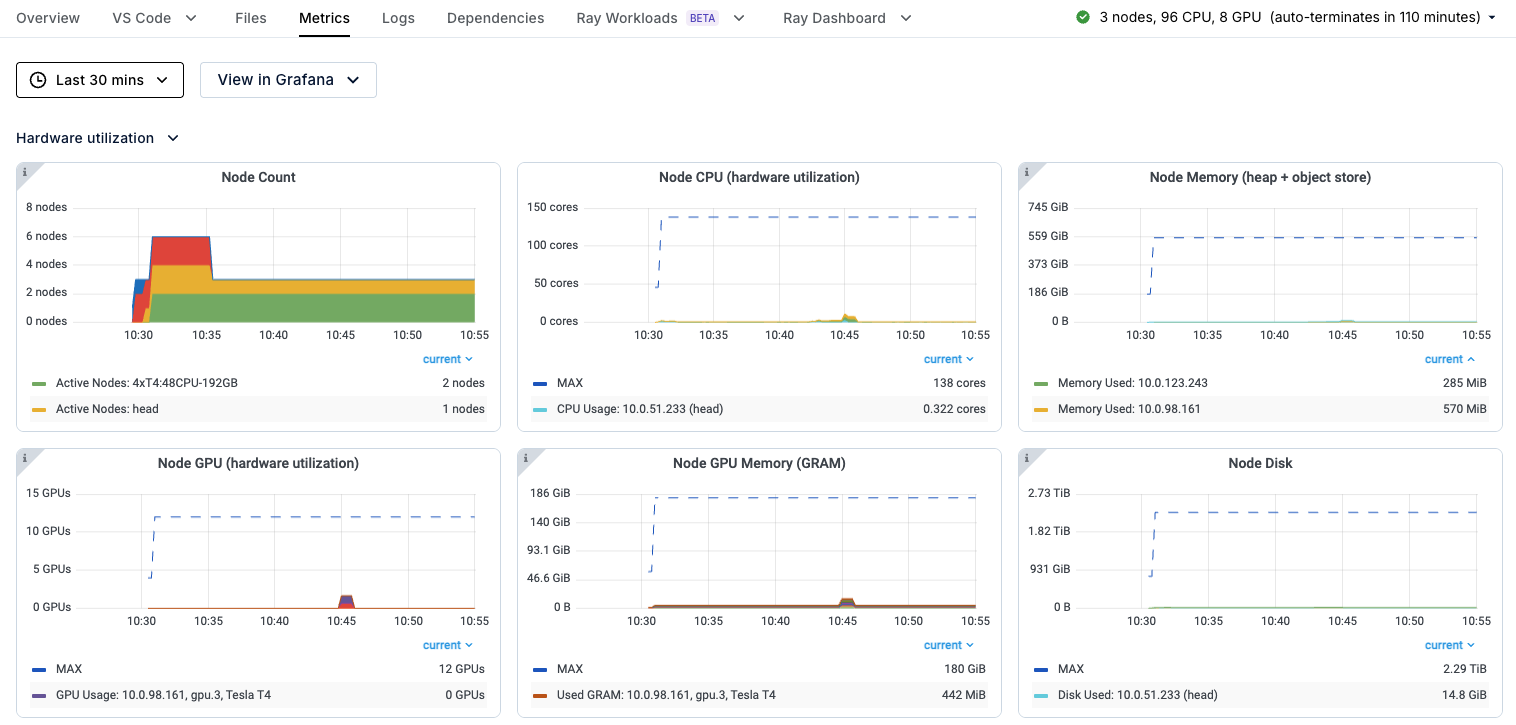
Task: Select legend entry 'Memory Used: 10.0.123.243'
Action: coord(1132,383)
